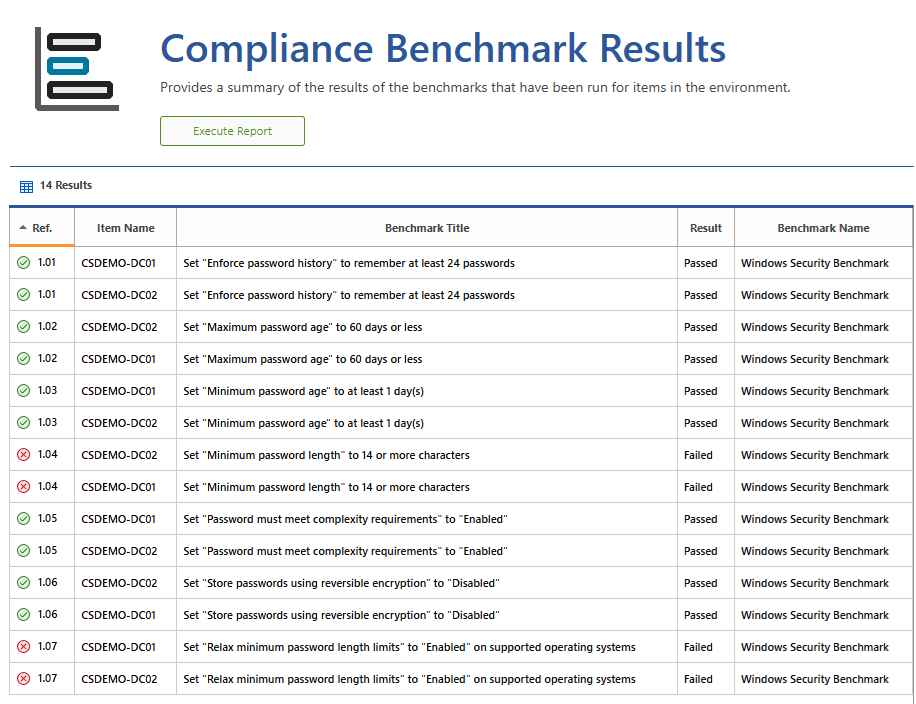Image resolution: width=916 pixels, height=704 pixels.
Task: Sort by the Ref. column header
Action: pos(41,228)
